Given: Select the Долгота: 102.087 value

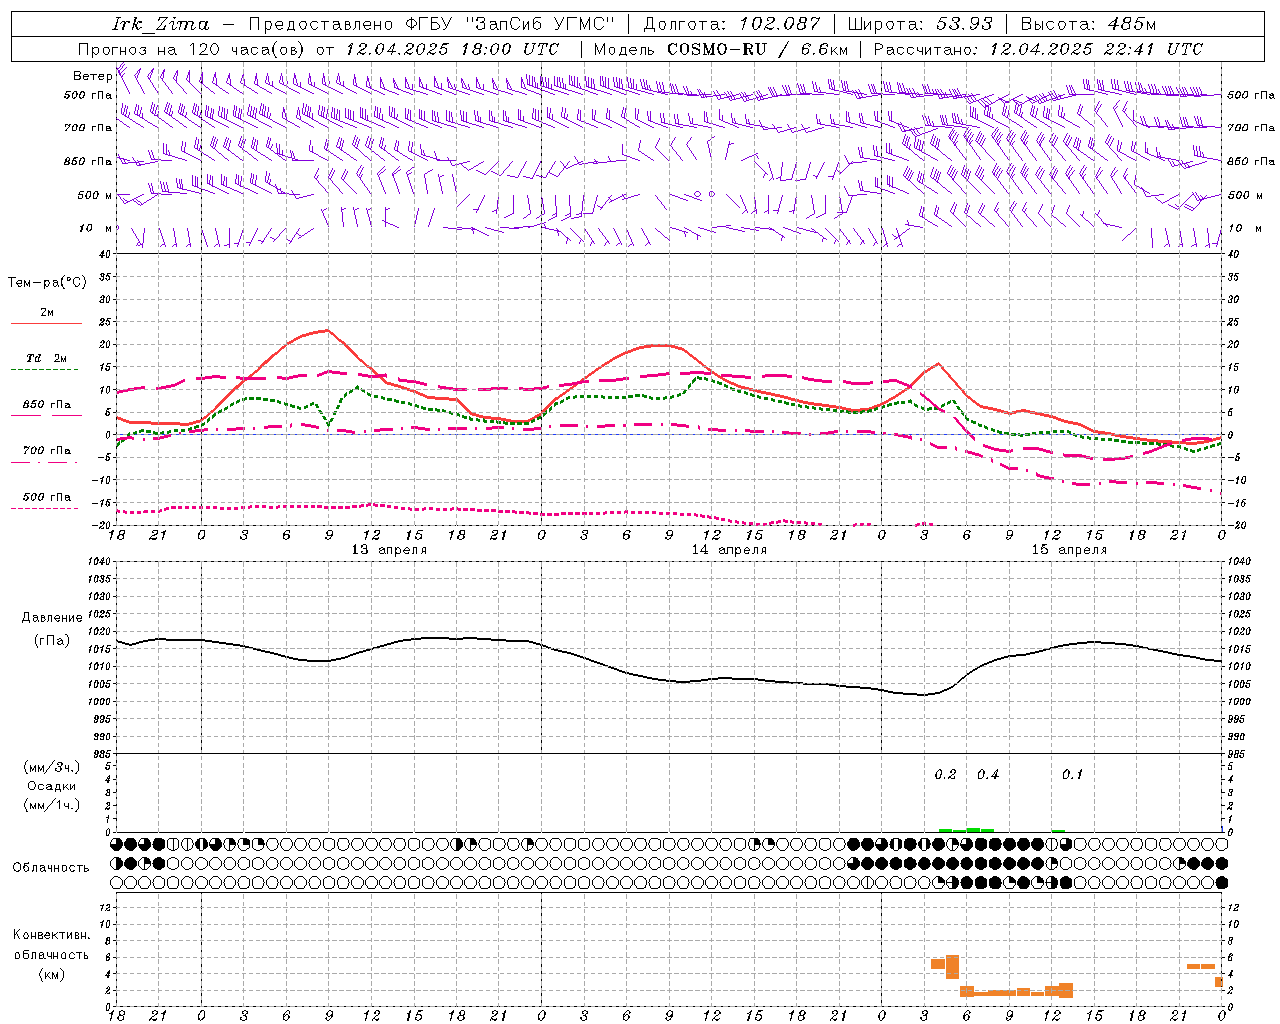Looking at the screenshot, I should pos(731,24).
